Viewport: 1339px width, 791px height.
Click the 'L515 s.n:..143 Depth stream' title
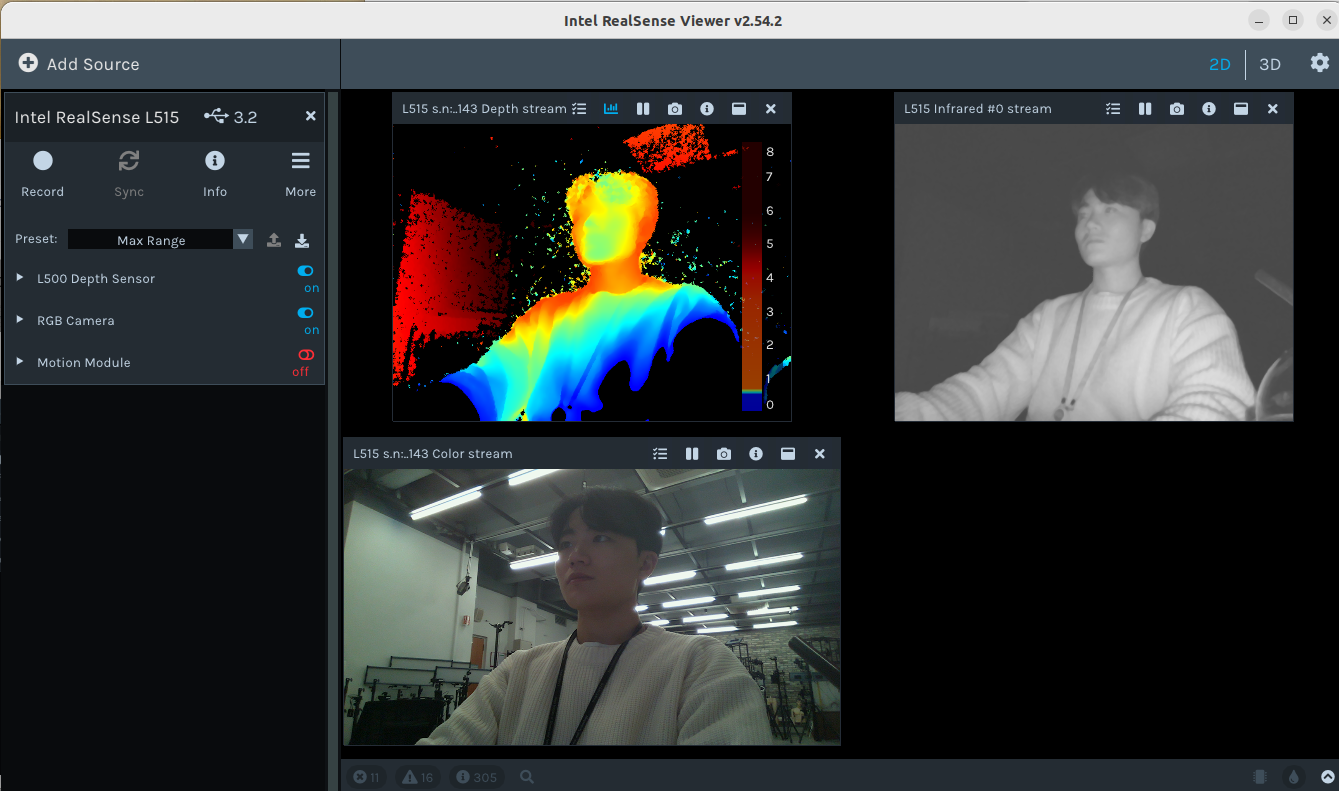click(x=484, y=108)
